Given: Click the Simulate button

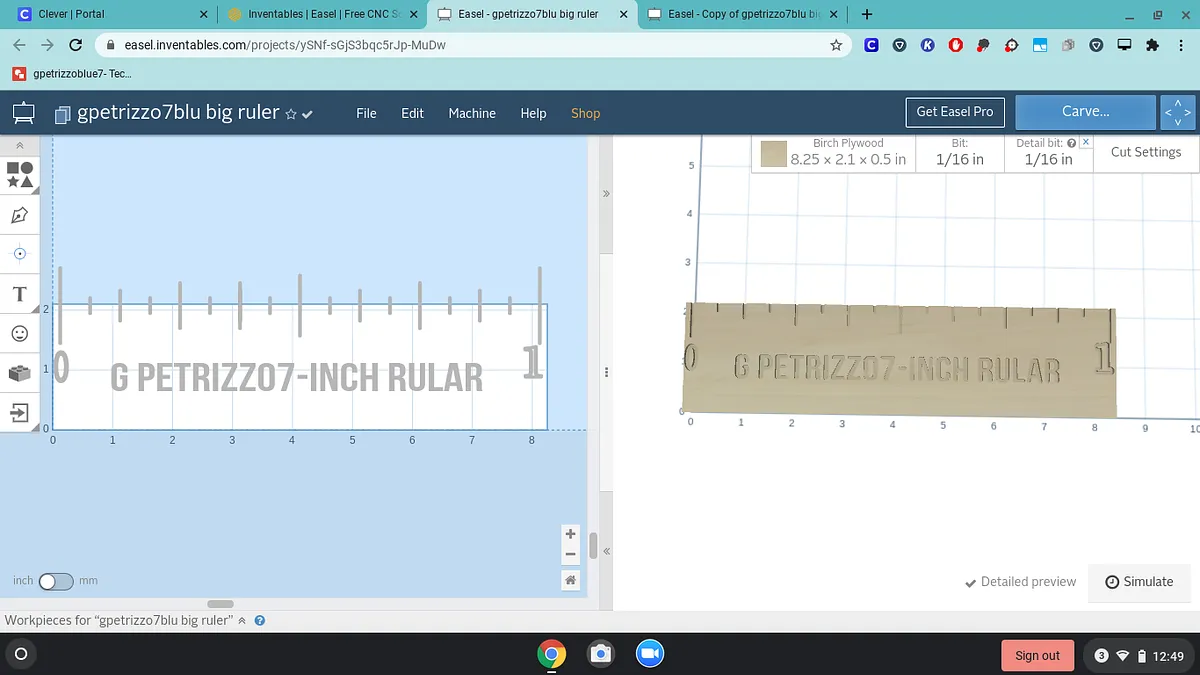Looking at the screenshot, I should coord(1139,582).
